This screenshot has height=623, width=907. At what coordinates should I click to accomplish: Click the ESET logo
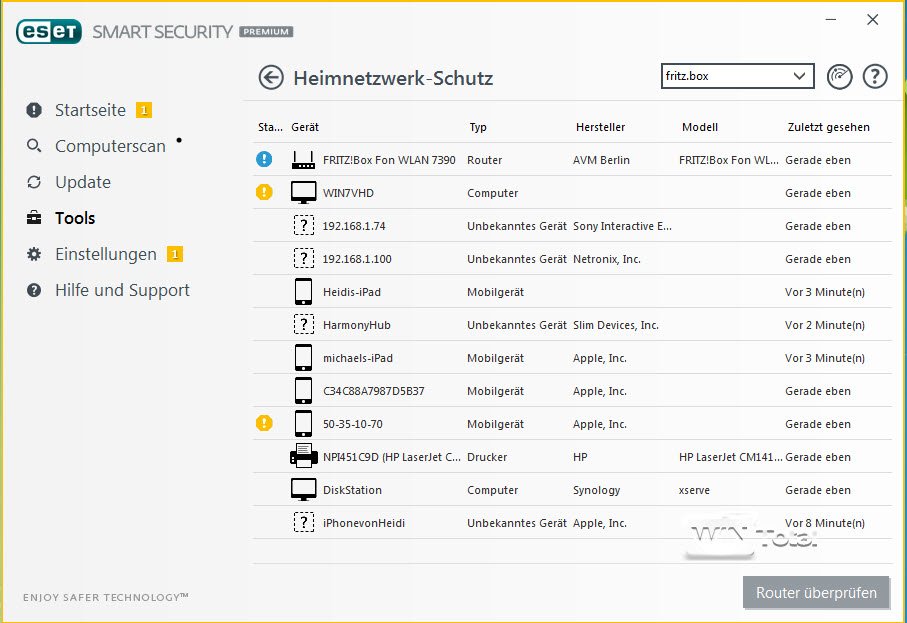49,31
